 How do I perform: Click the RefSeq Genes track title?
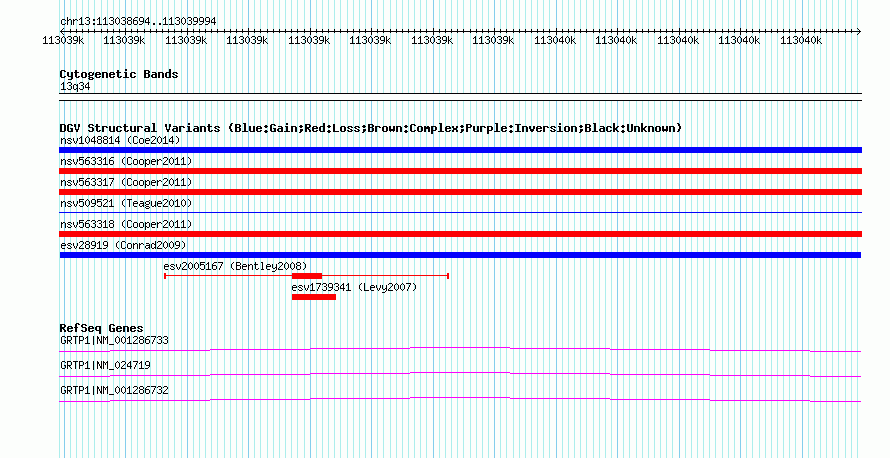click(101, 328)
